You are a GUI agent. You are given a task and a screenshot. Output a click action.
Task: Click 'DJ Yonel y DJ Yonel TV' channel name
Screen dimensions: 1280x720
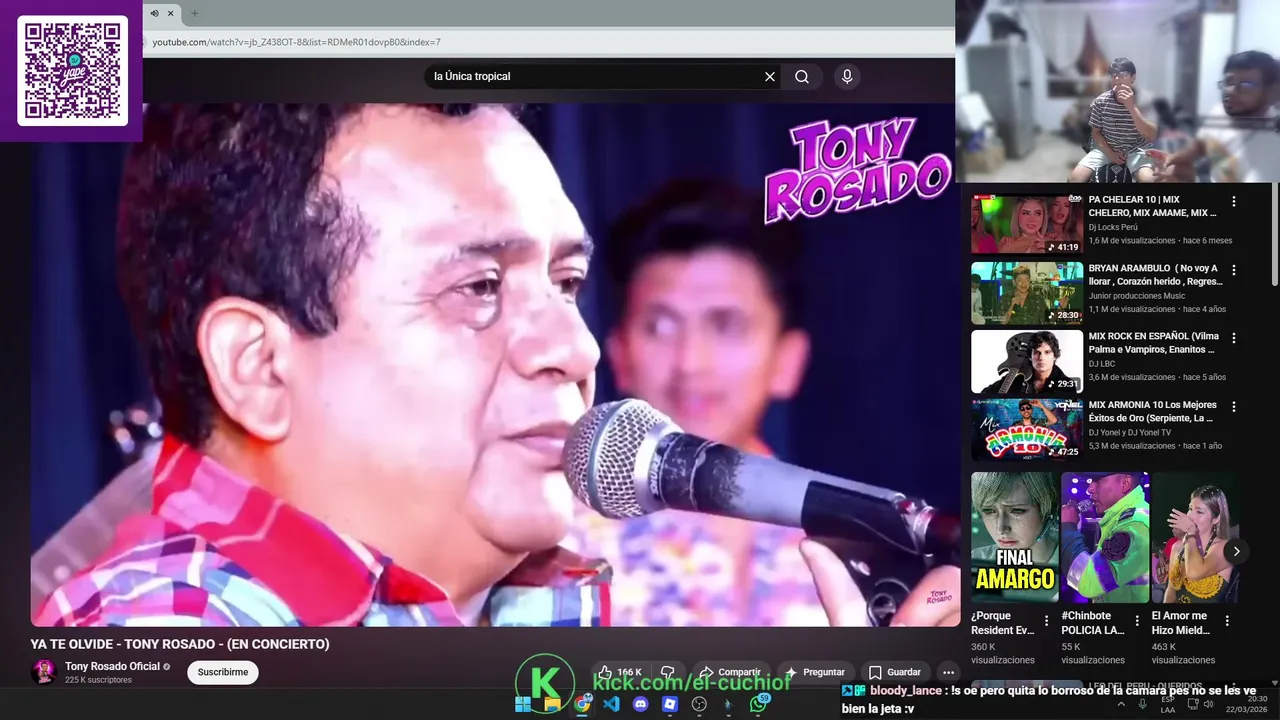tap(1130, 433)
